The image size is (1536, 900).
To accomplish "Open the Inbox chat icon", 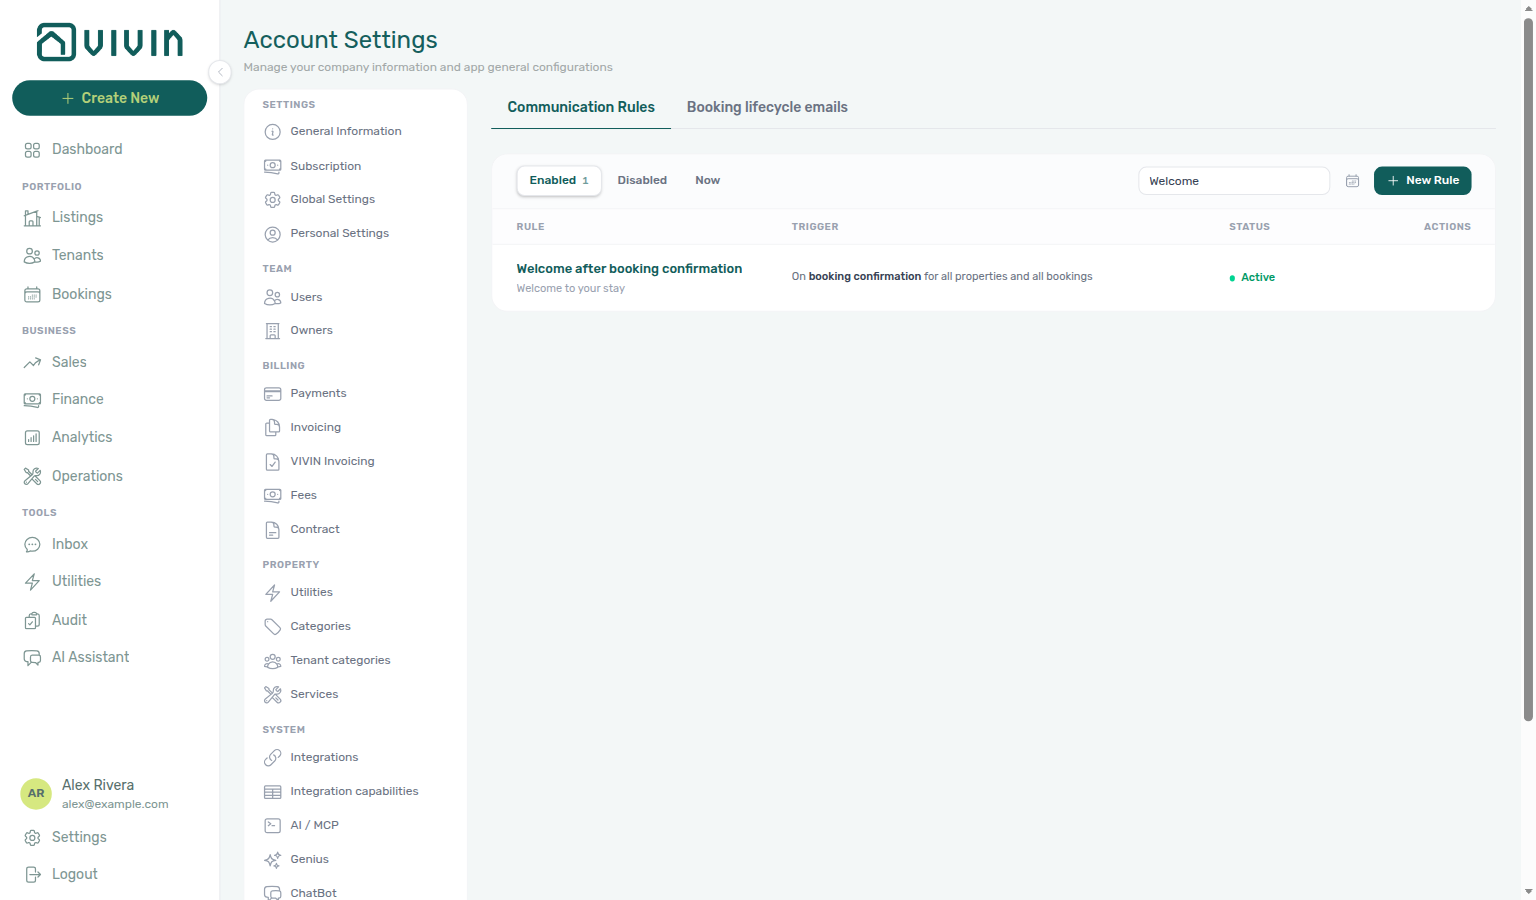I will pos(32,544).
